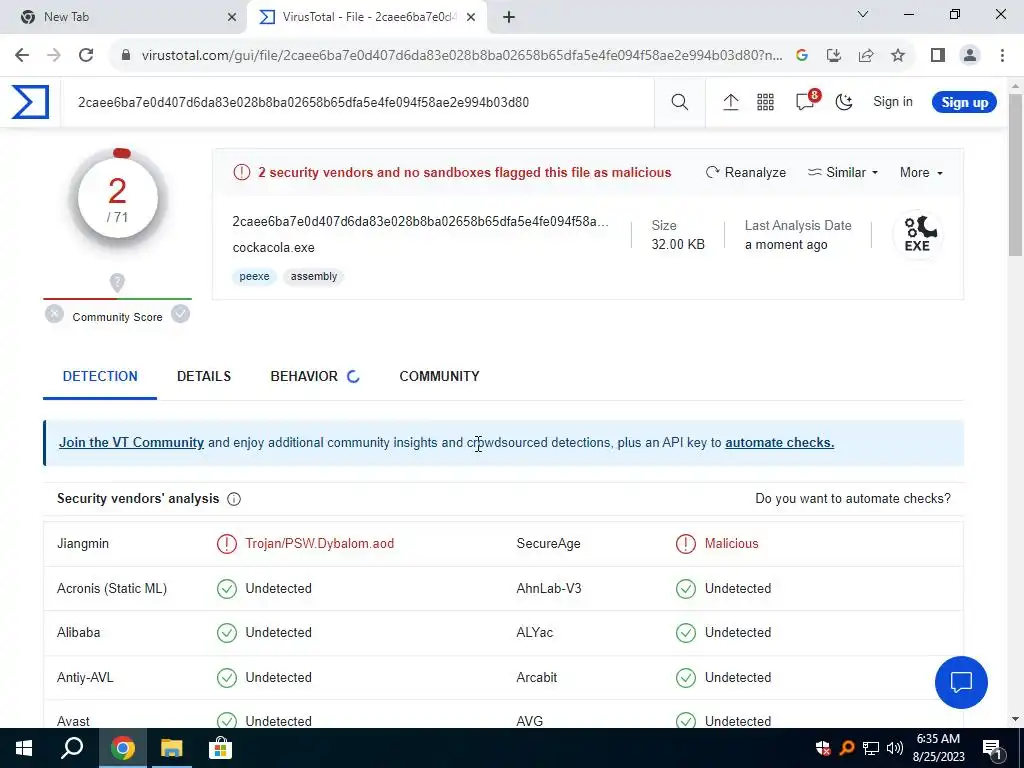This screenshot has height=768, width=1024.
Task: Close the VirusTotal browser tab
Action: 471,17
